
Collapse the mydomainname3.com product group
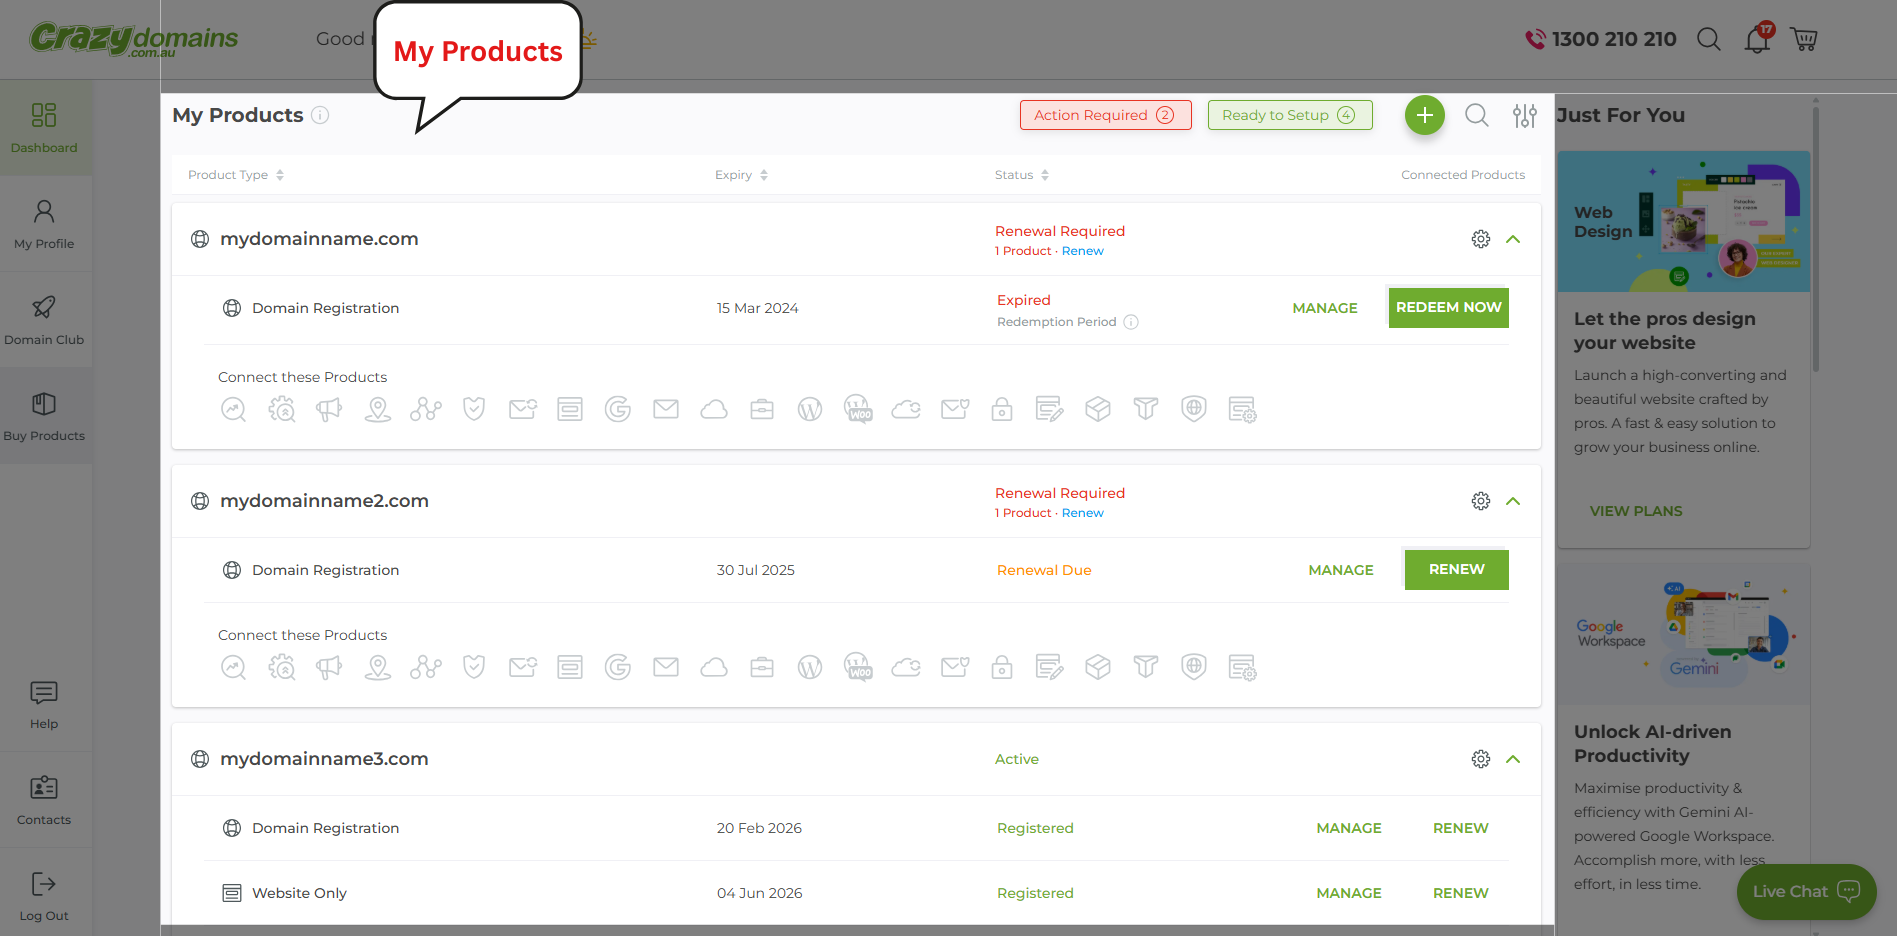coord(1513,759)
